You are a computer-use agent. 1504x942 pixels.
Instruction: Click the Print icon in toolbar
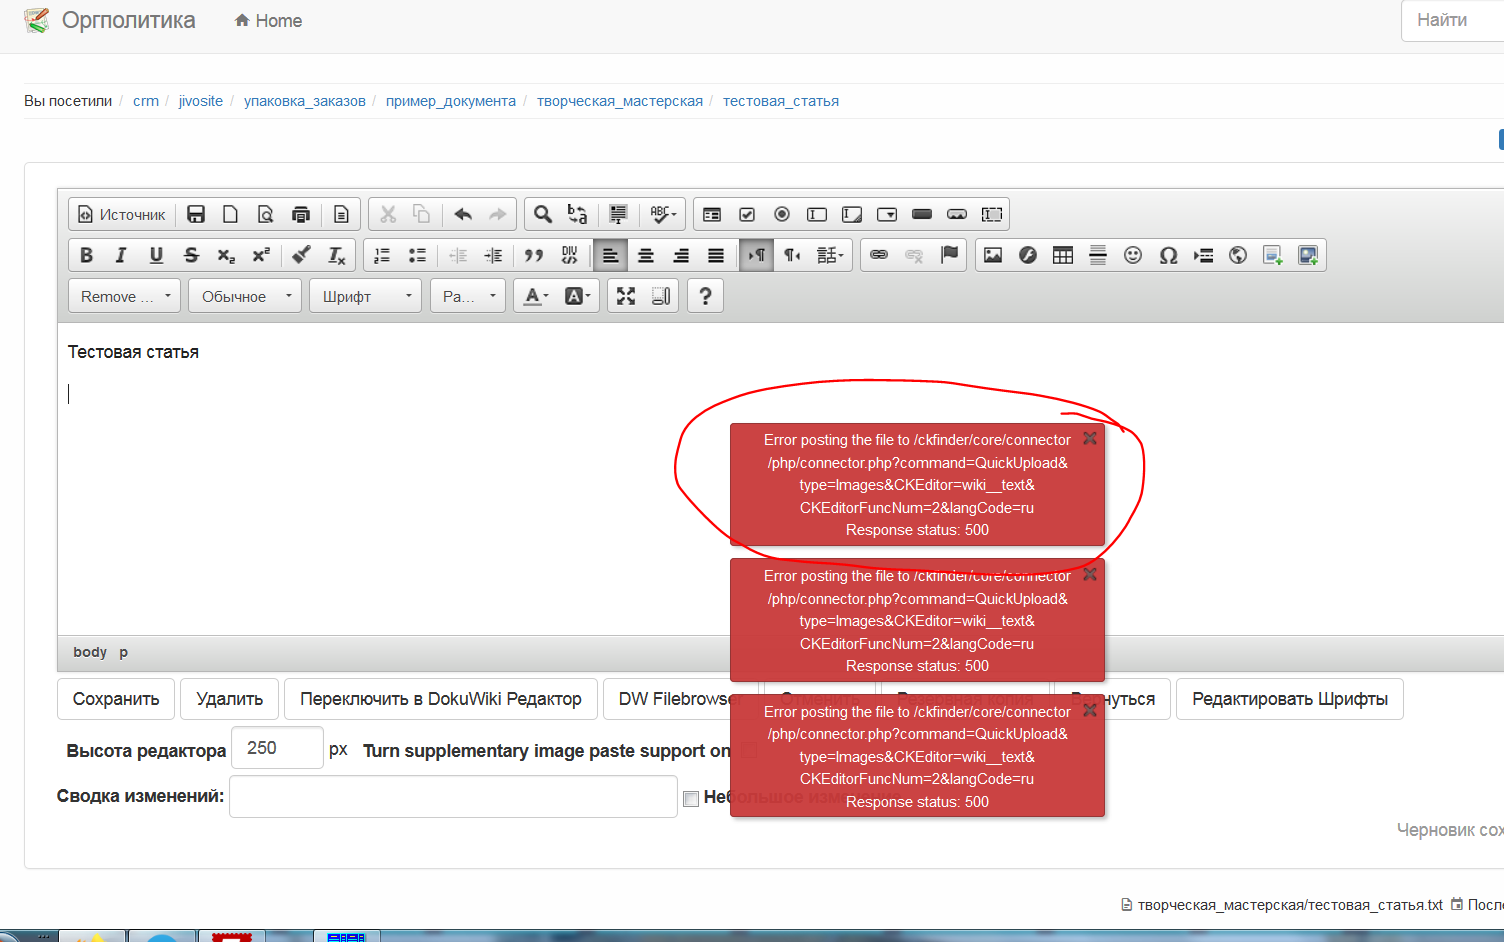click(300, 214)
